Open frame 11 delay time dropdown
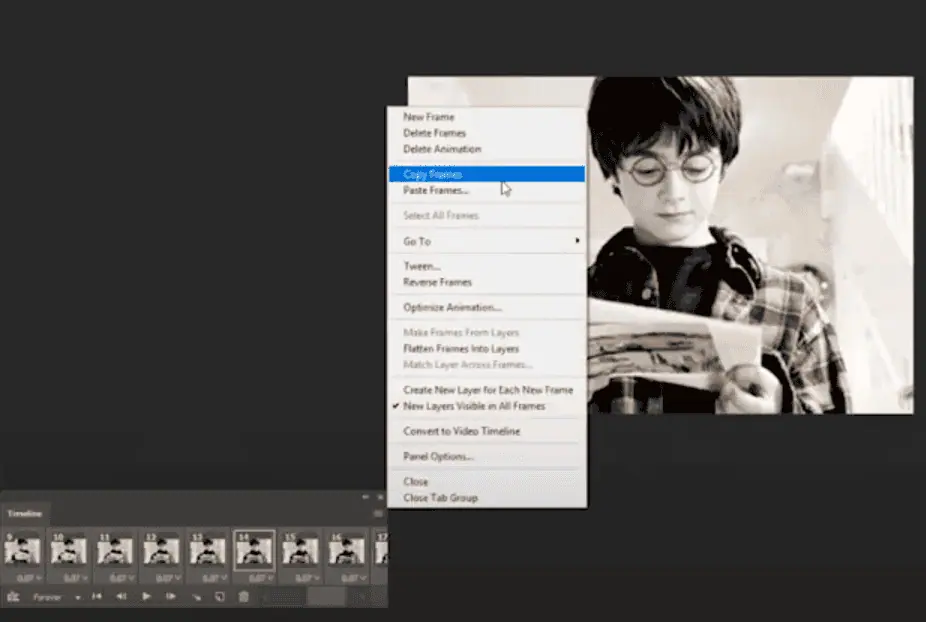 120,578
